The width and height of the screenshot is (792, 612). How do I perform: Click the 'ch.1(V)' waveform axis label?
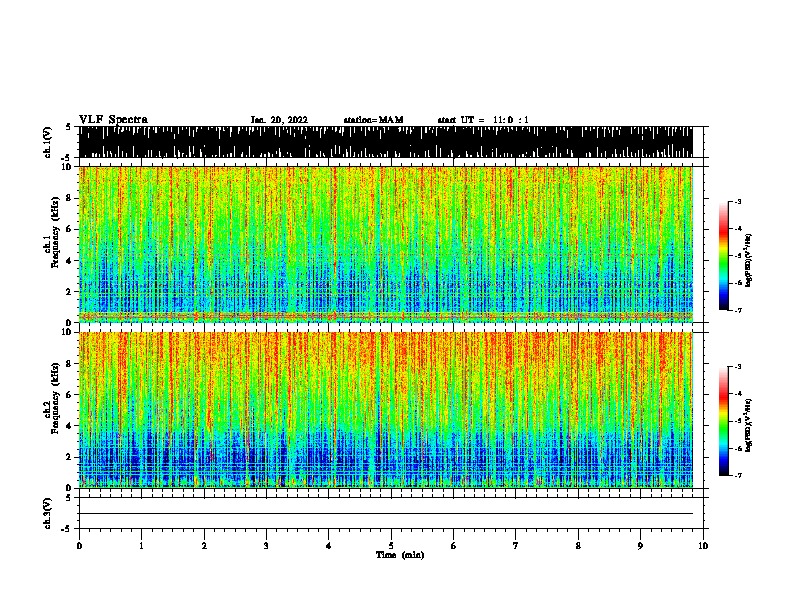pos(48,142)
